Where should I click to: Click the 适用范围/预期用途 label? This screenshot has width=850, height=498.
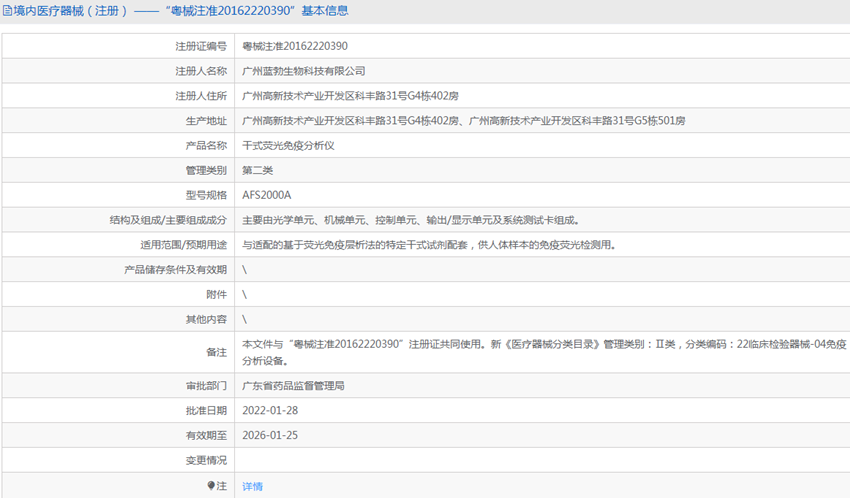click(x=184, y=245)
